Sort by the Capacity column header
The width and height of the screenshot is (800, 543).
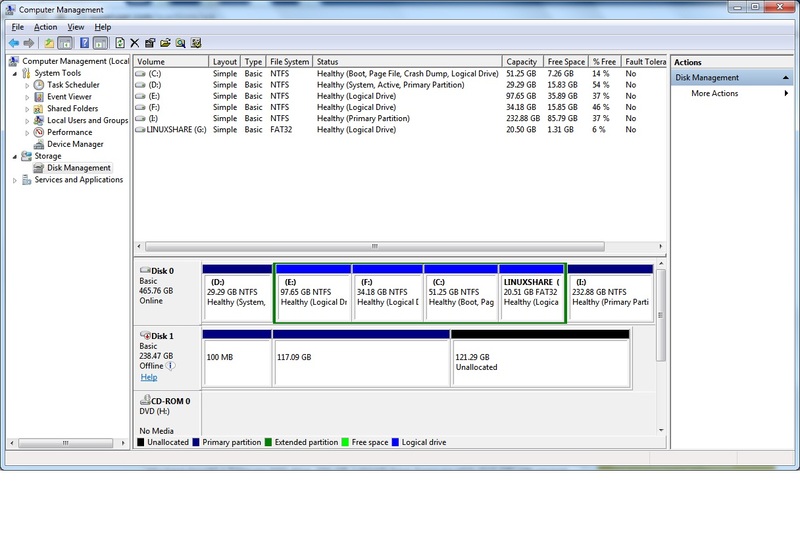(x=523, y=61)
